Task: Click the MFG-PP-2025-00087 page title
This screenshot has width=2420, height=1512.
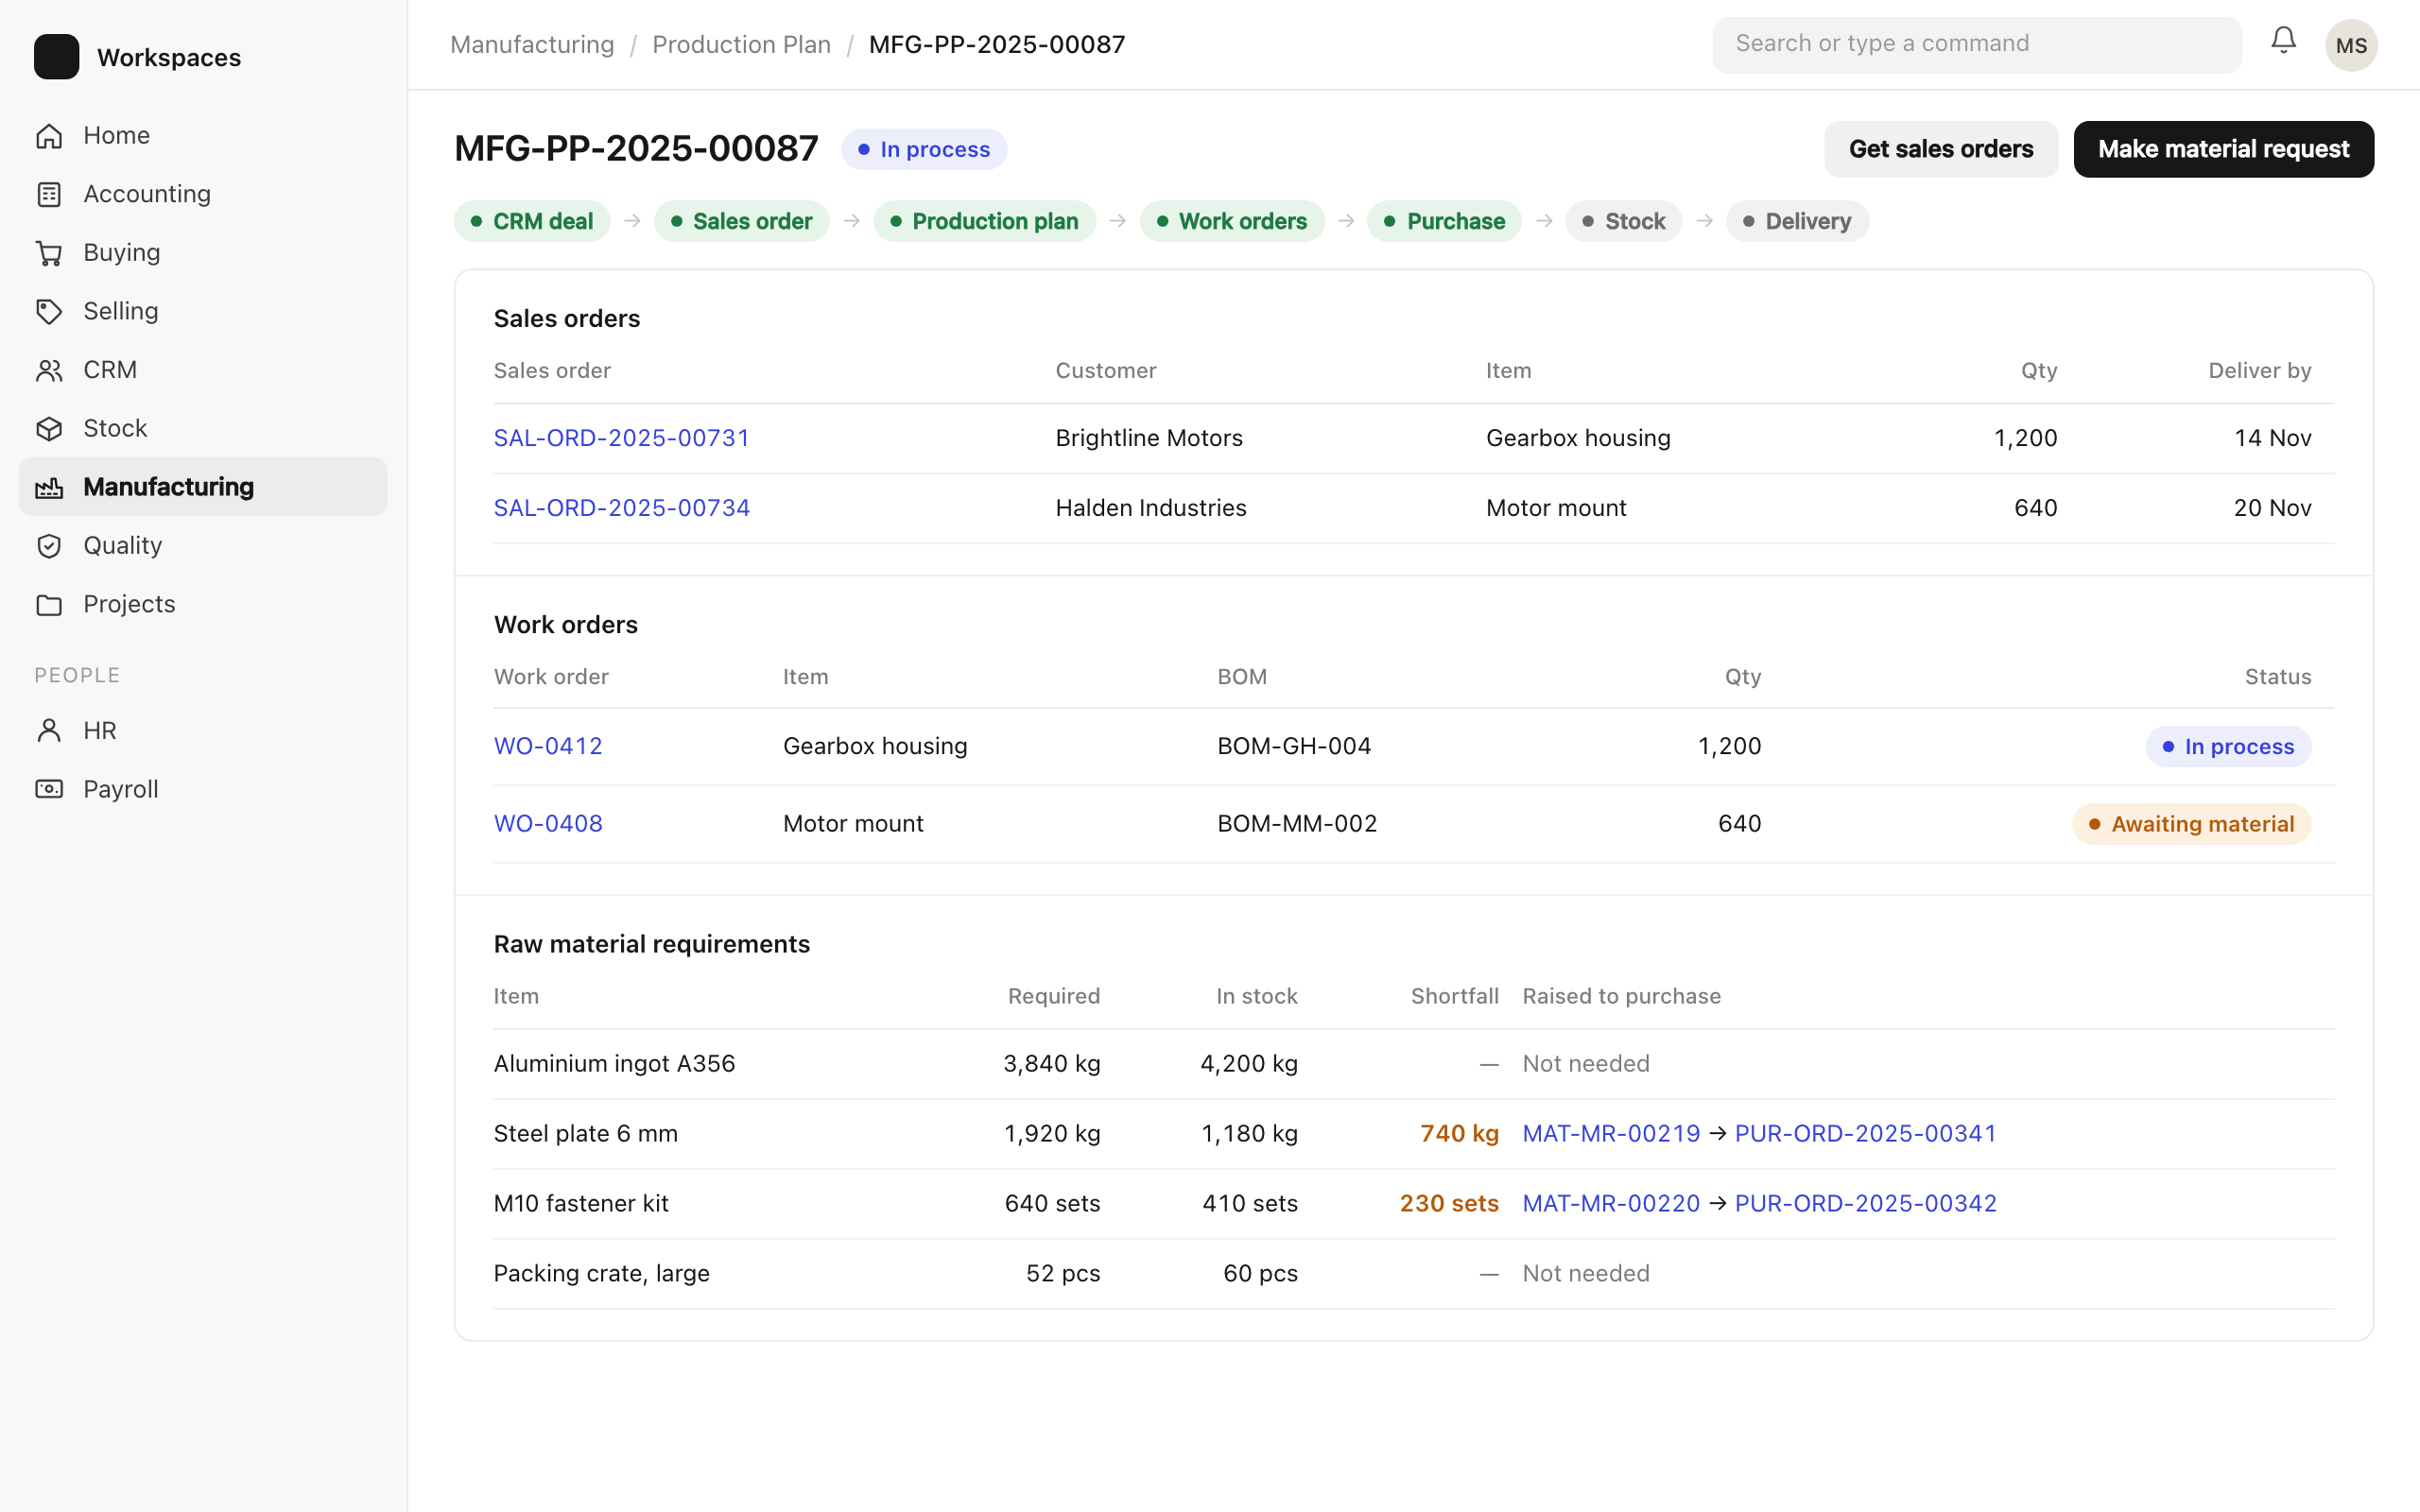Action: coord(636,149)
